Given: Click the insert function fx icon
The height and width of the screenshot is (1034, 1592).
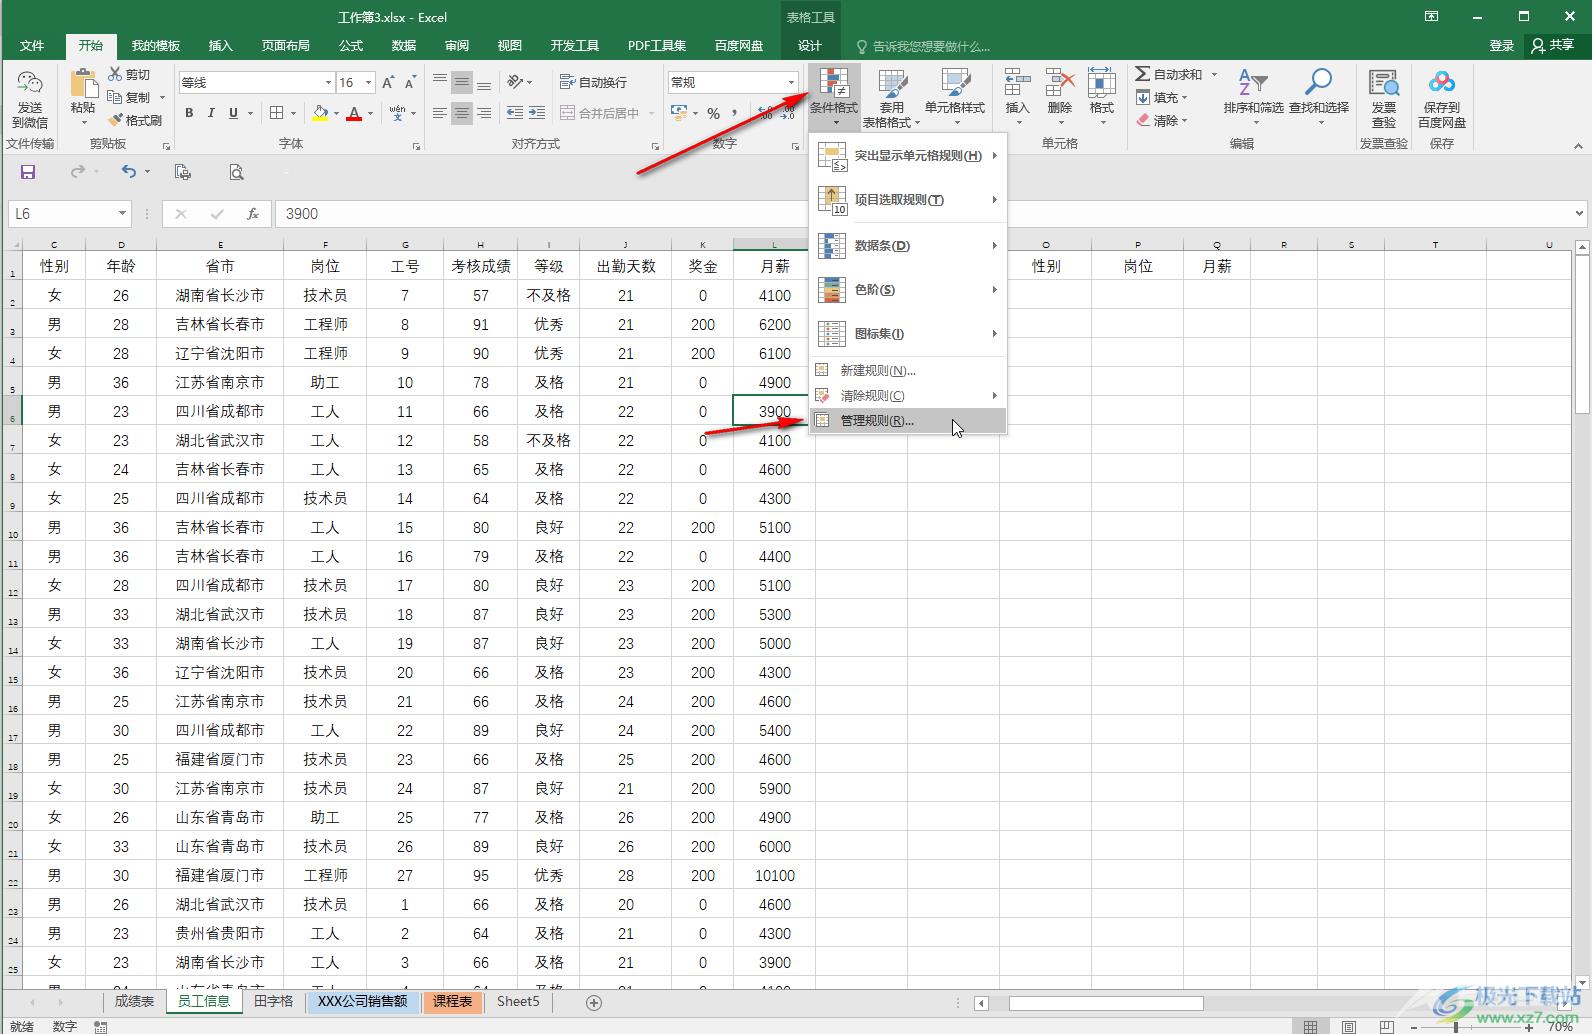Looking at the screenshot, I should (x=253, y=213).
